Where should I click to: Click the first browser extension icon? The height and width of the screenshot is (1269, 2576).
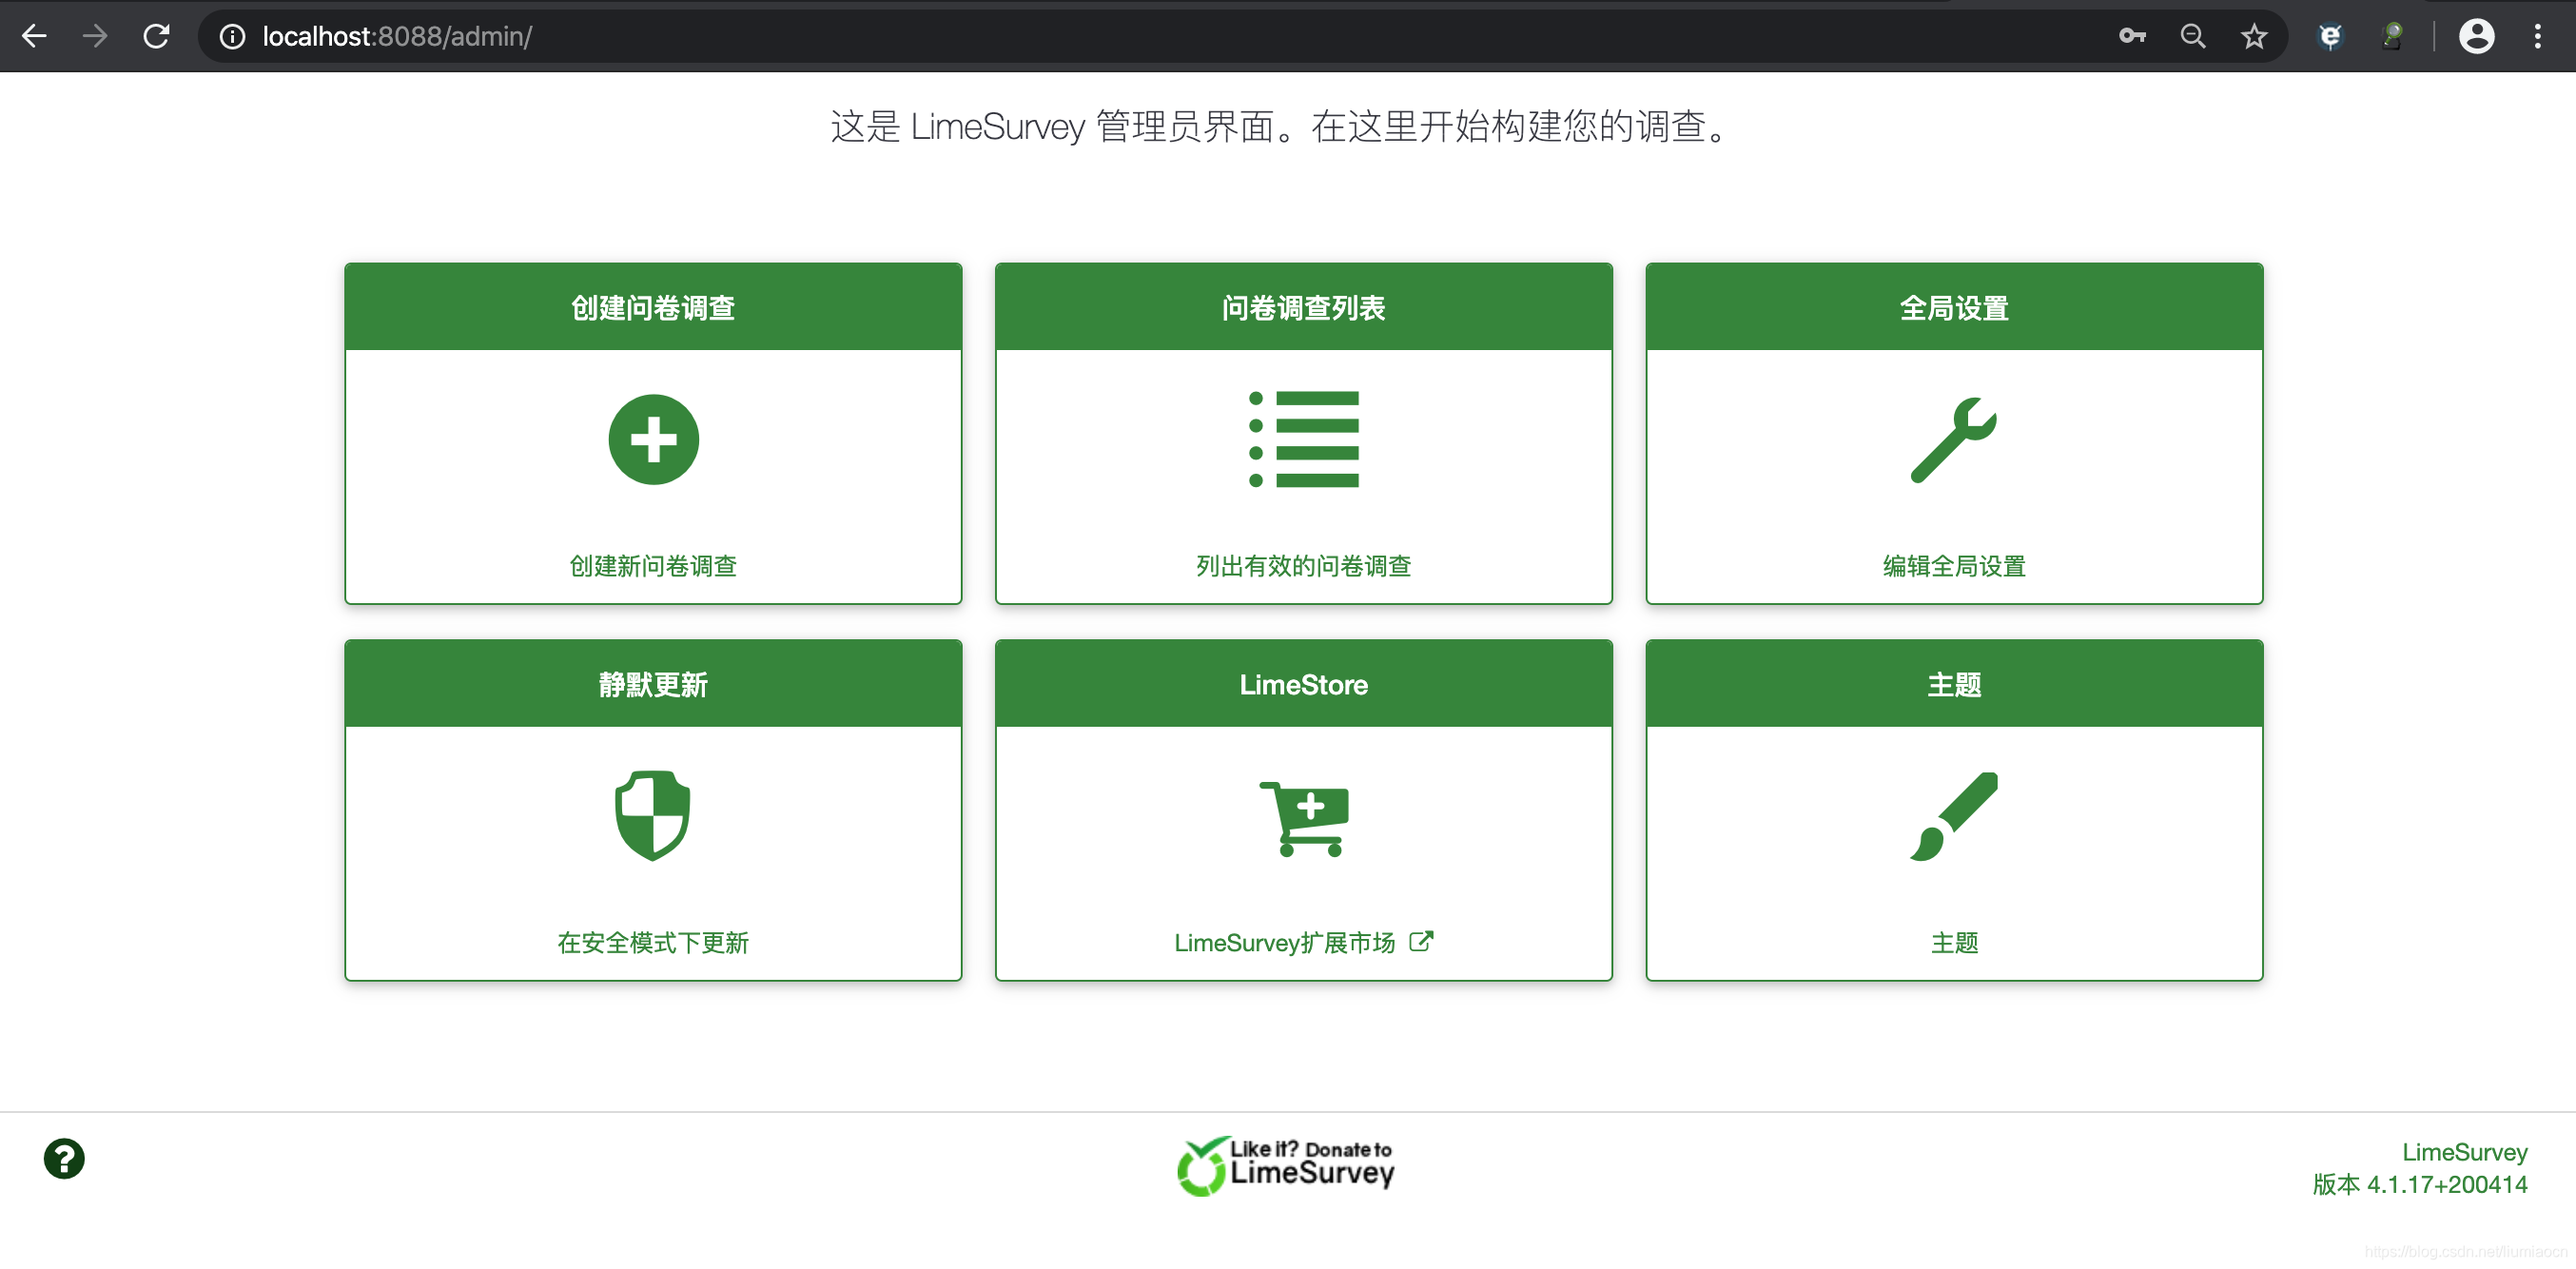[2330, 37]
